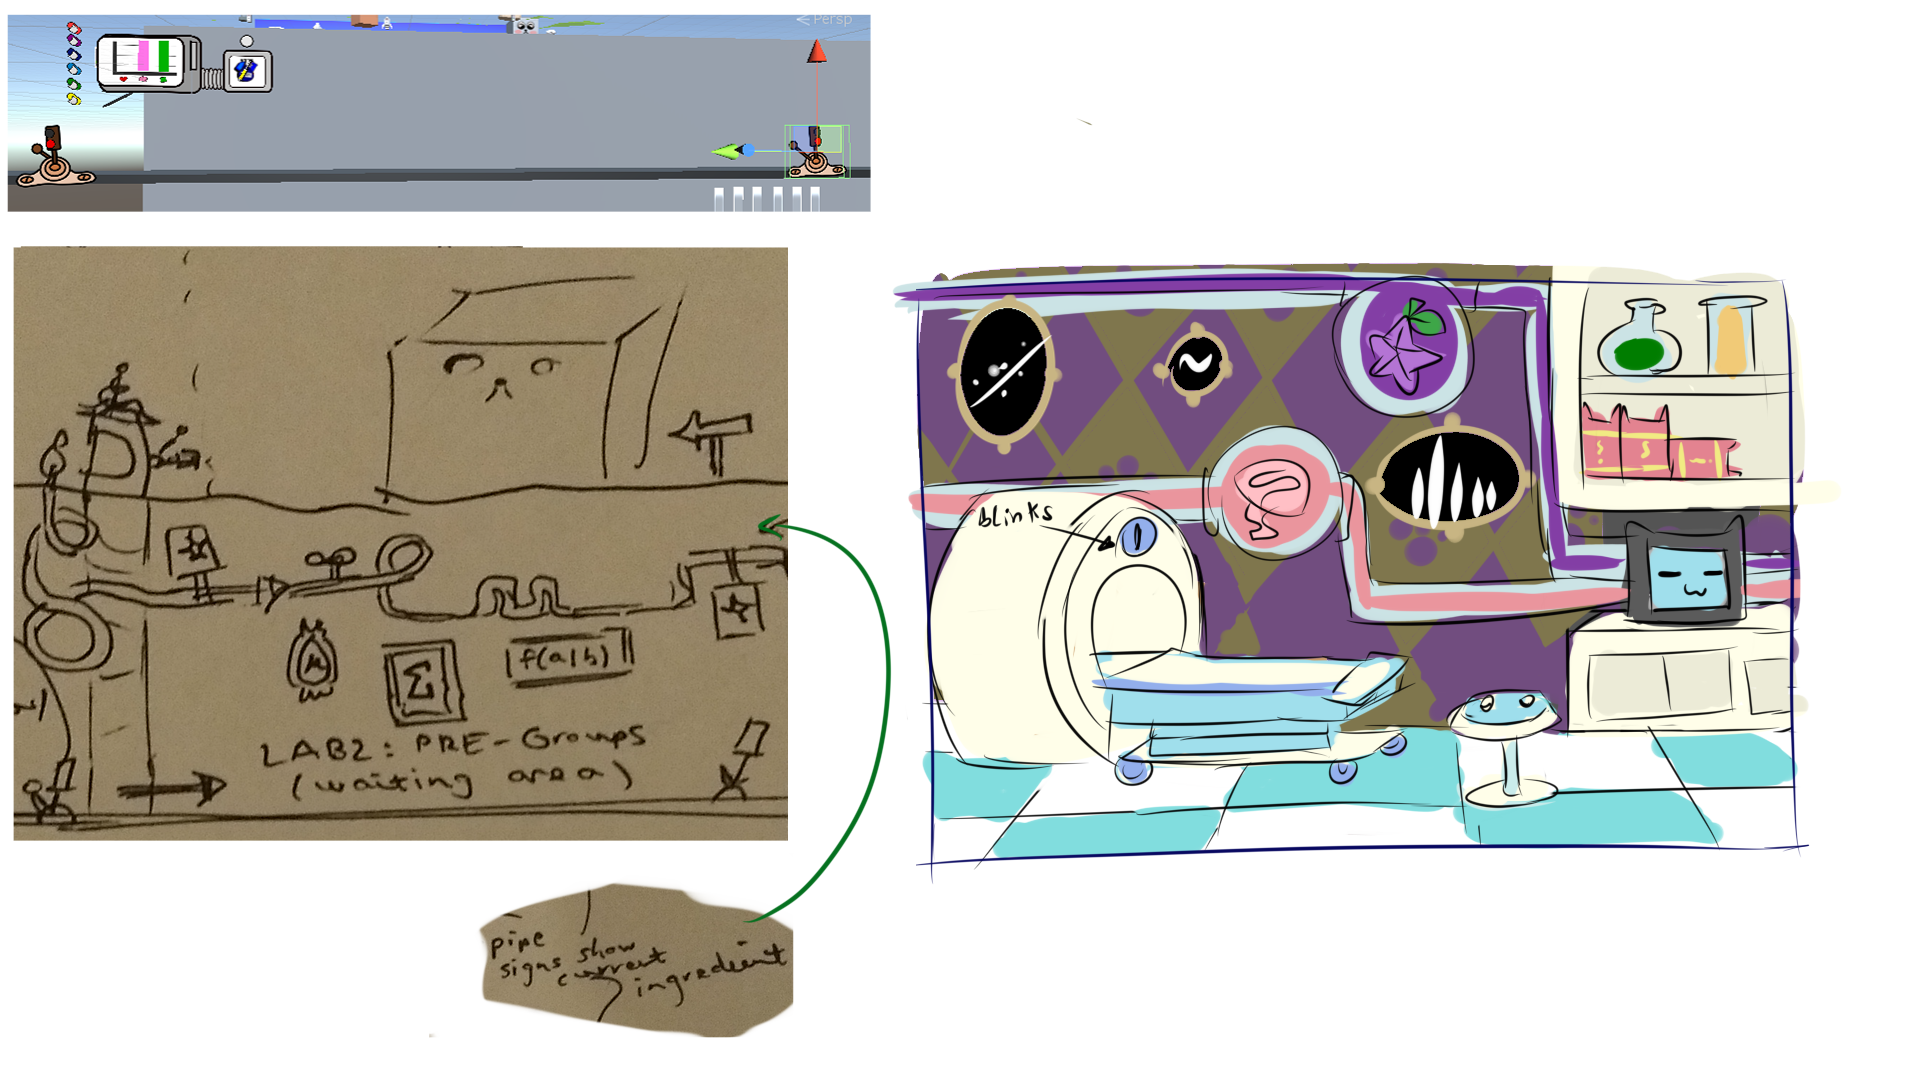Click the pink and green bar chart screen
This screenshot has height=1080, width=1920.
146,60
